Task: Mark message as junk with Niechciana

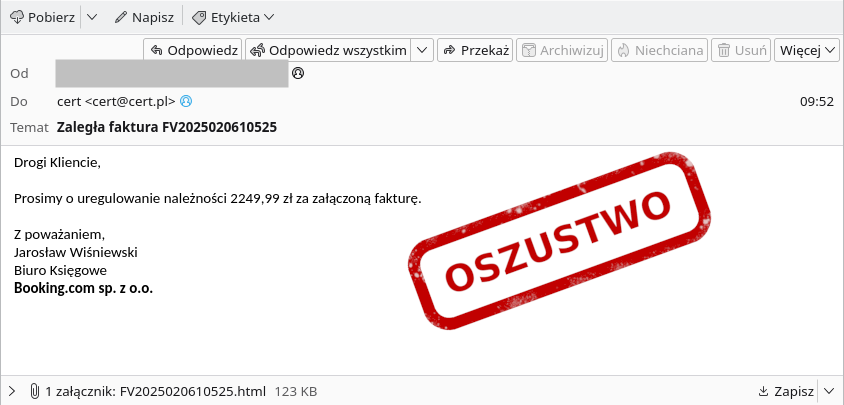Action: (660, 50)
